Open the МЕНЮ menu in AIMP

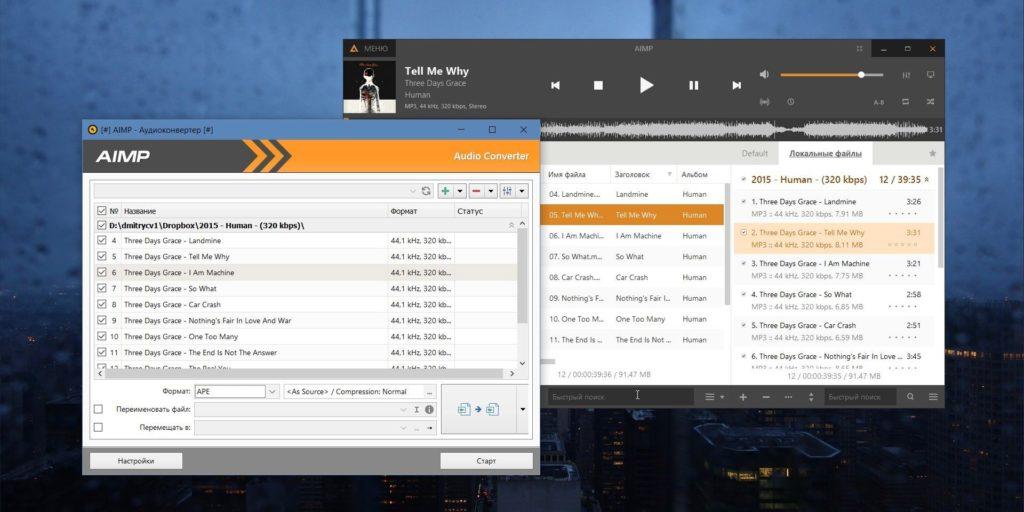coord(368,48)
